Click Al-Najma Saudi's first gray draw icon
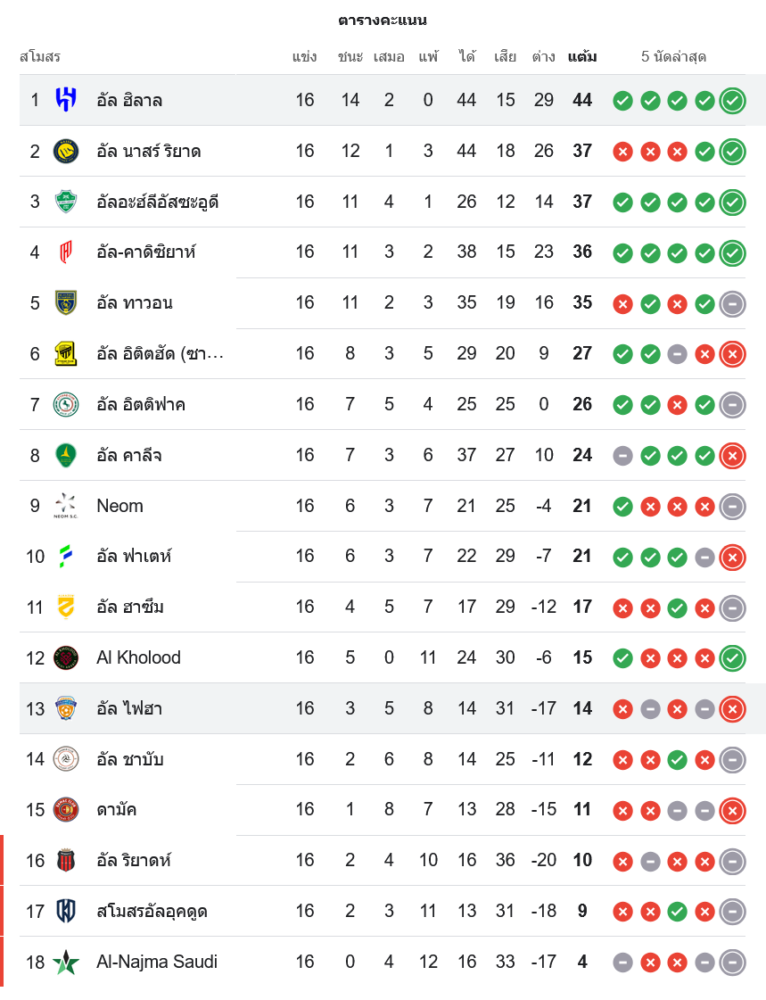 622,962
